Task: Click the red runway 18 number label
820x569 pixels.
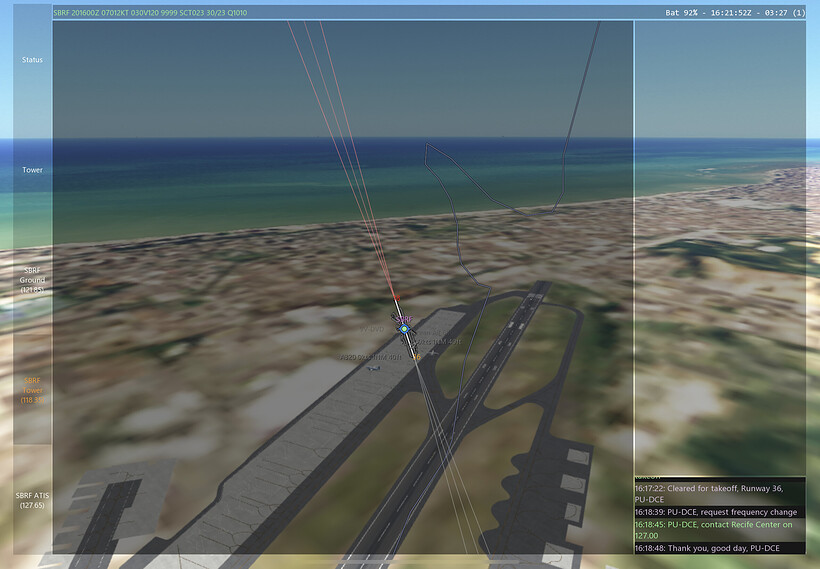Action: (397, 298)
